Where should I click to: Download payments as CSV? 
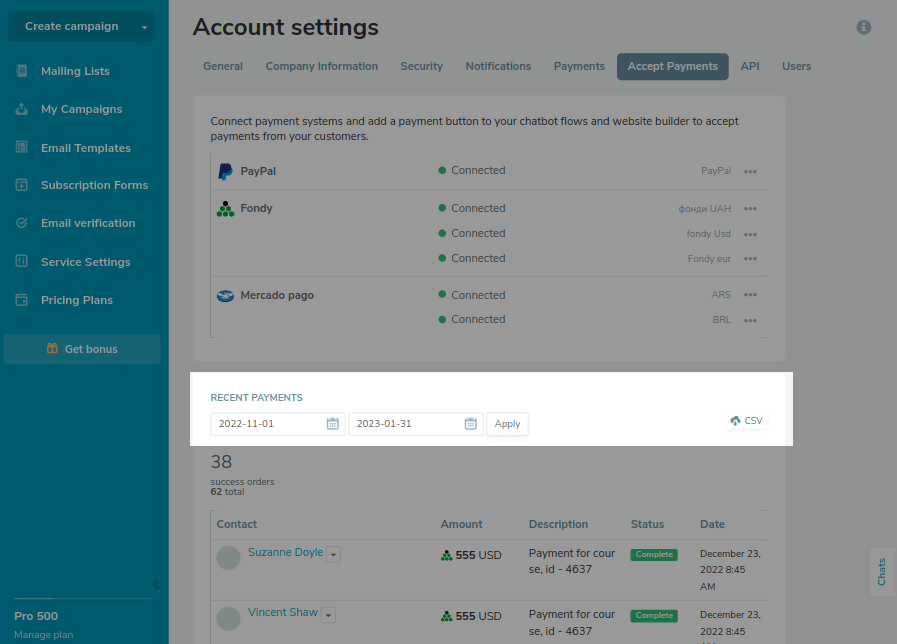pos(746,421)
